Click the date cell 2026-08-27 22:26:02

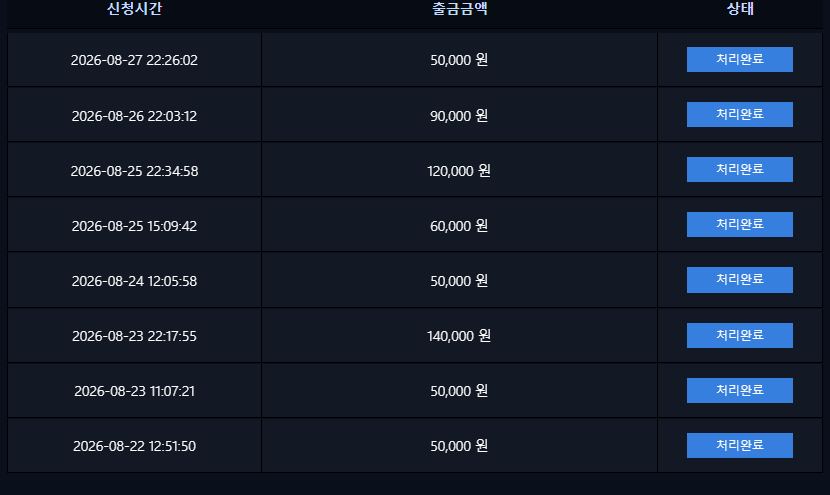click(x=134, y=60)
